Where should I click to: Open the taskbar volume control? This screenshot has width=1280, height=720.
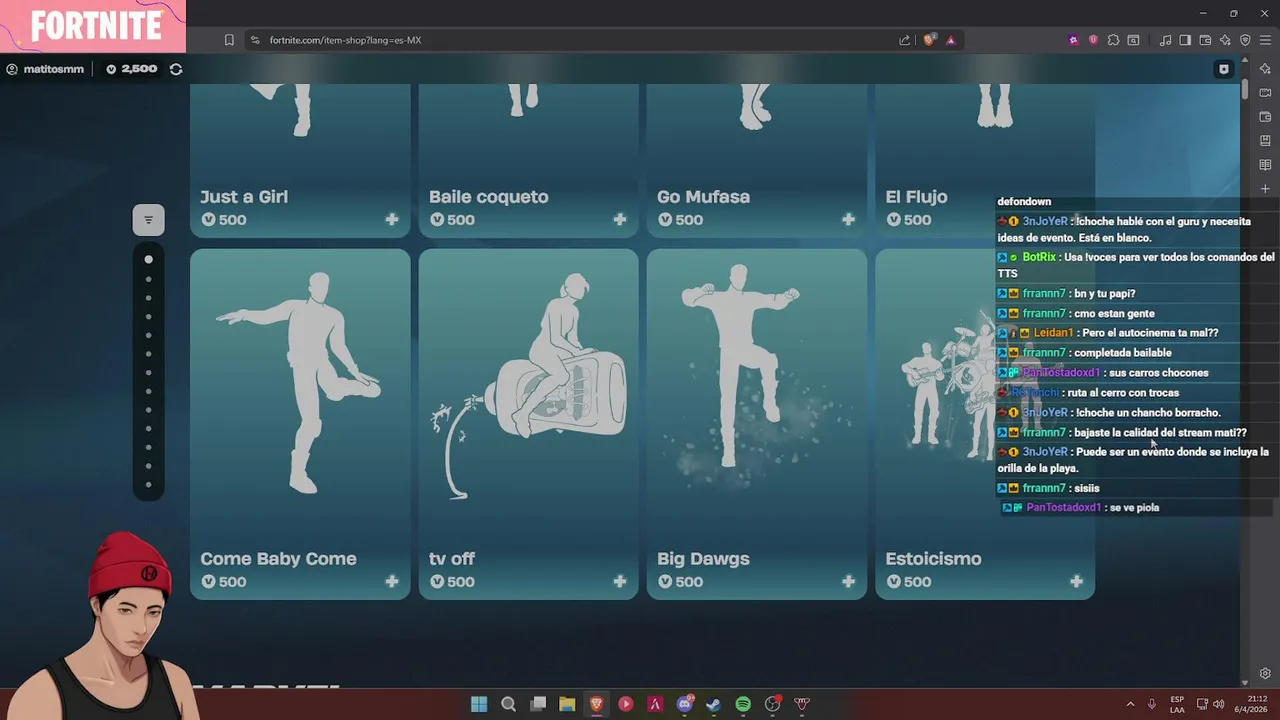[x=1218, y=704]
